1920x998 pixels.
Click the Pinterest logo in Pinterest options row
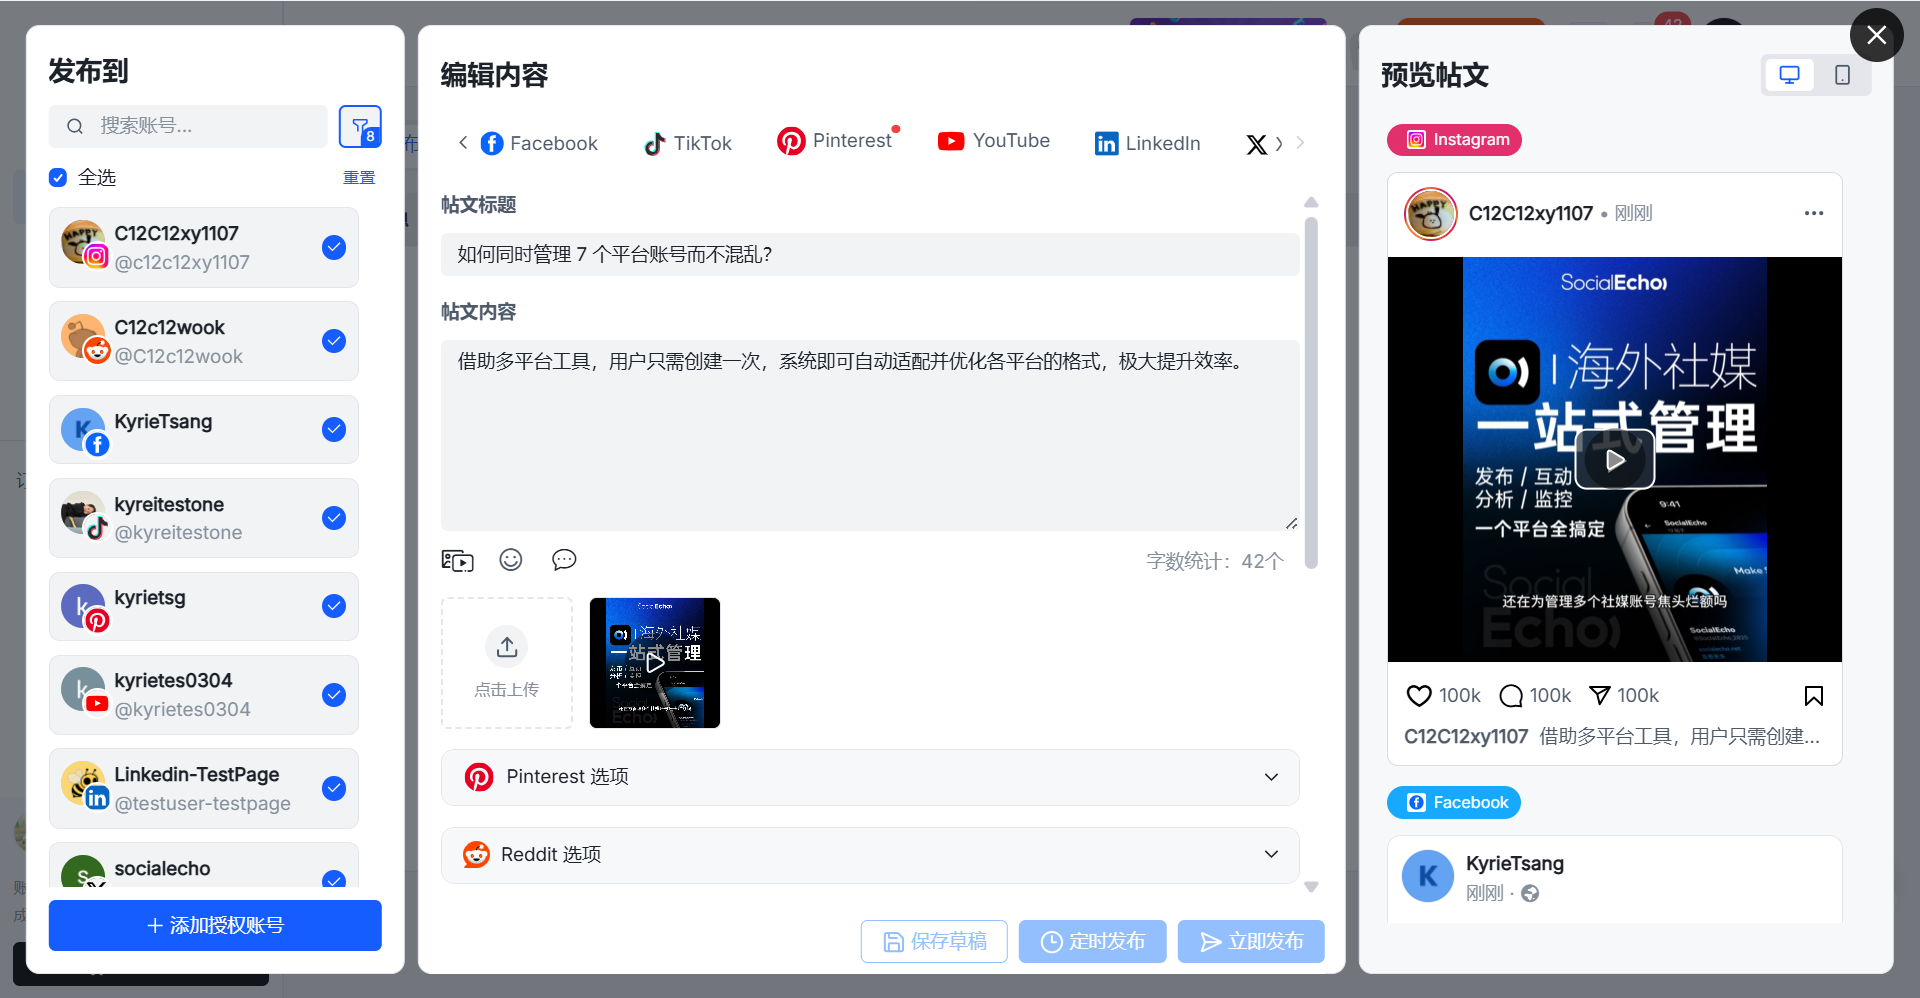[x=479, y=777]
